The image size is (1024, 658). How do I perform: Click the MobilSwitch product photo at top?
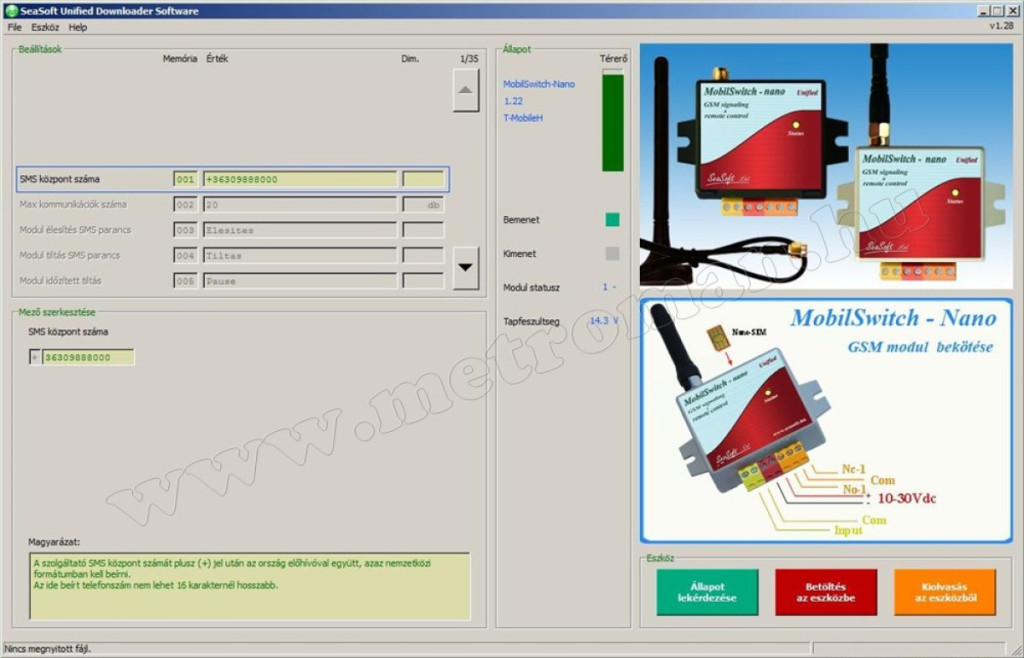click(x=825, y=166)
